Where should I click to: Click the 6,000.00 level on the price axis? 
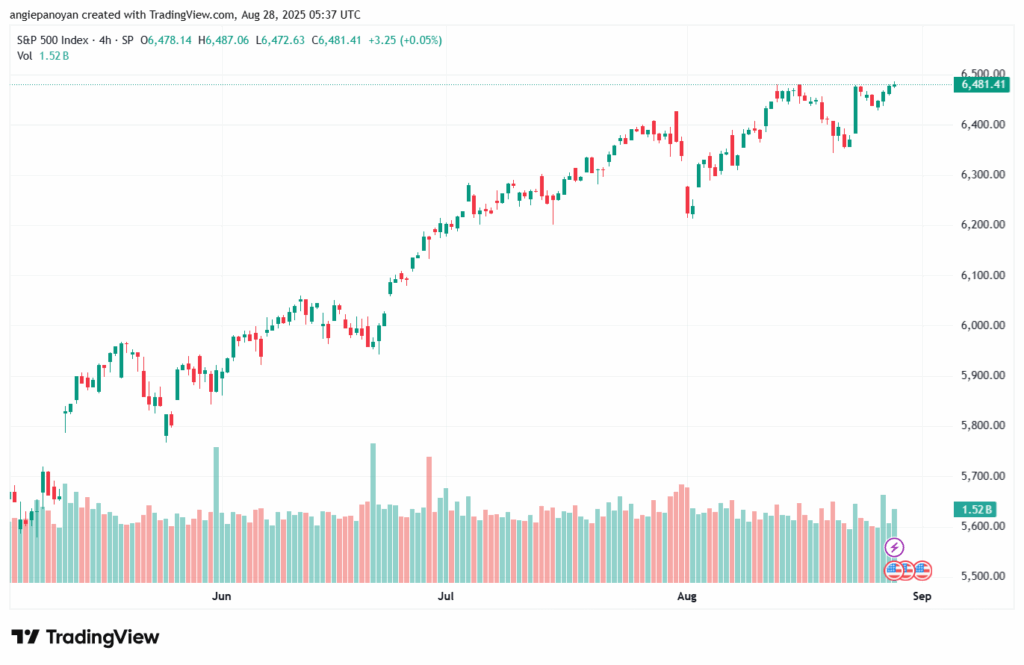(x=983, y=325)
